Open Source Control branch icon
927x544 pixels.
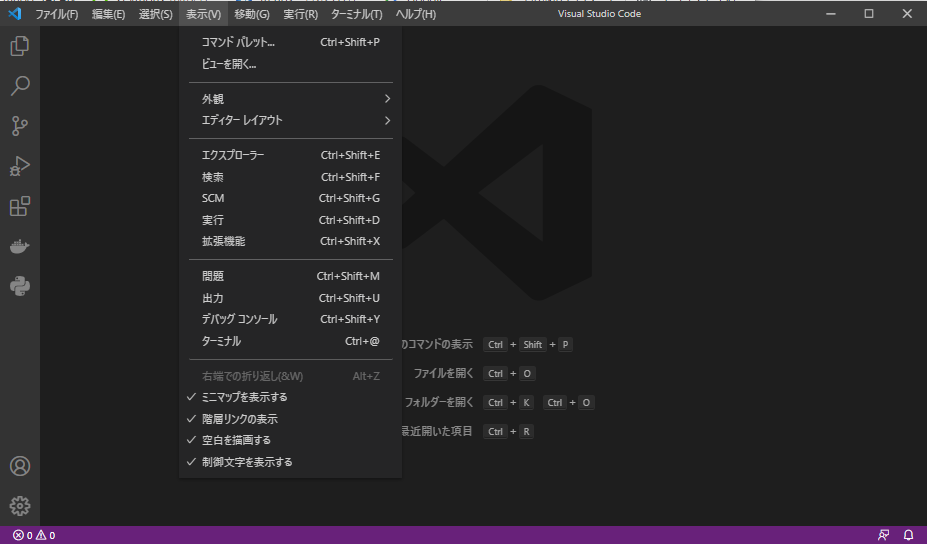pyautogui.click(x=20, y=126)
